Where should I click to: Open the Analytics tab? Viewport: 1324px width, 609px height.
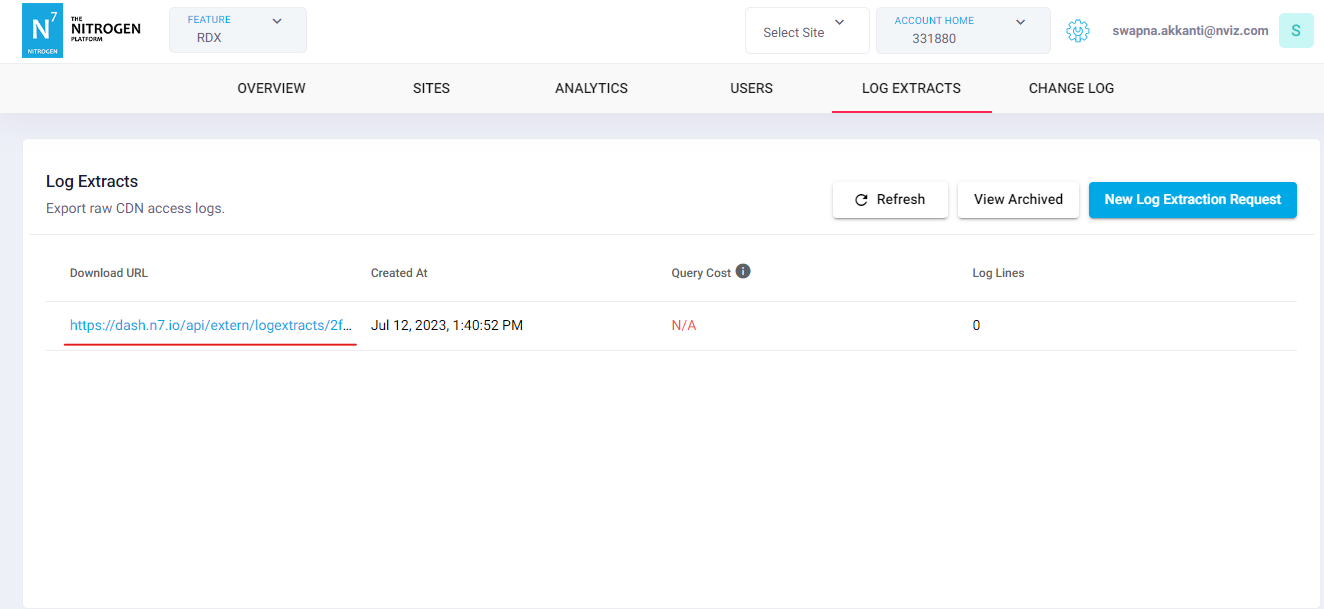pyautogui.click(x=591, y=88)
